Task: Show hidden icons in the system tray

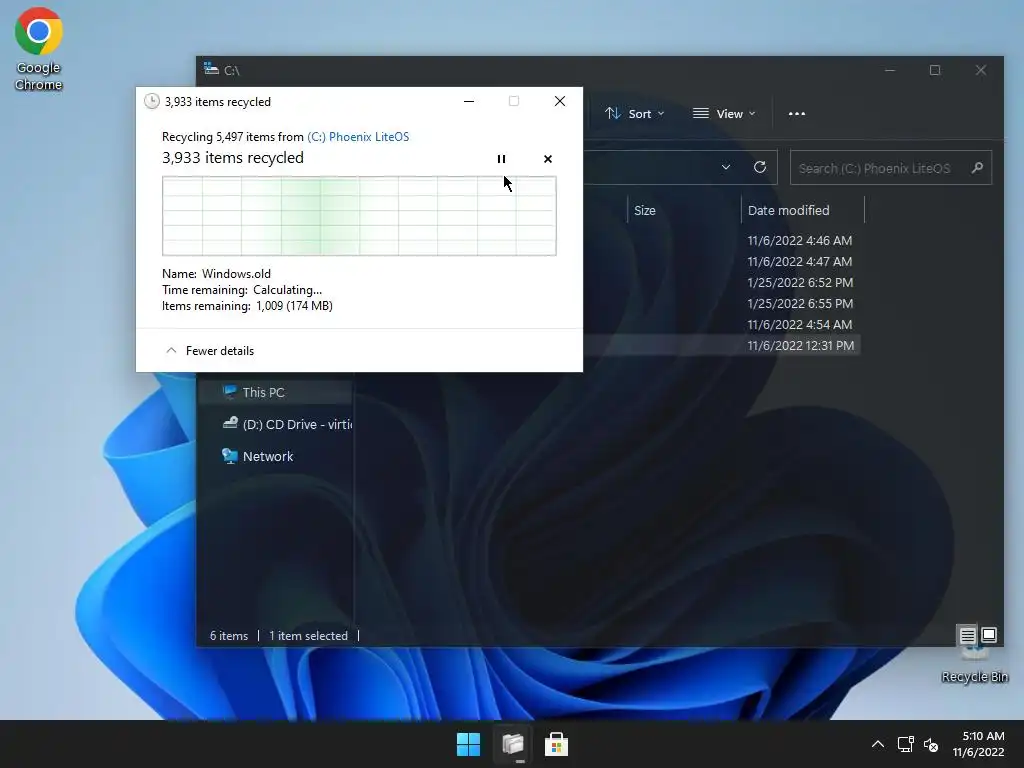Action: pos(878,744)
